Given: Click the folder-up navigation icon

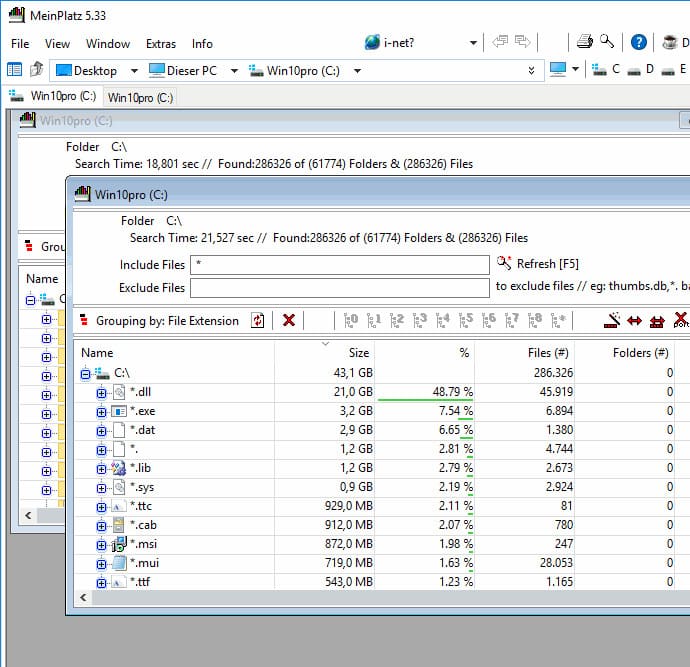Looking at the screenshot, I should click(x=37, y=70).
